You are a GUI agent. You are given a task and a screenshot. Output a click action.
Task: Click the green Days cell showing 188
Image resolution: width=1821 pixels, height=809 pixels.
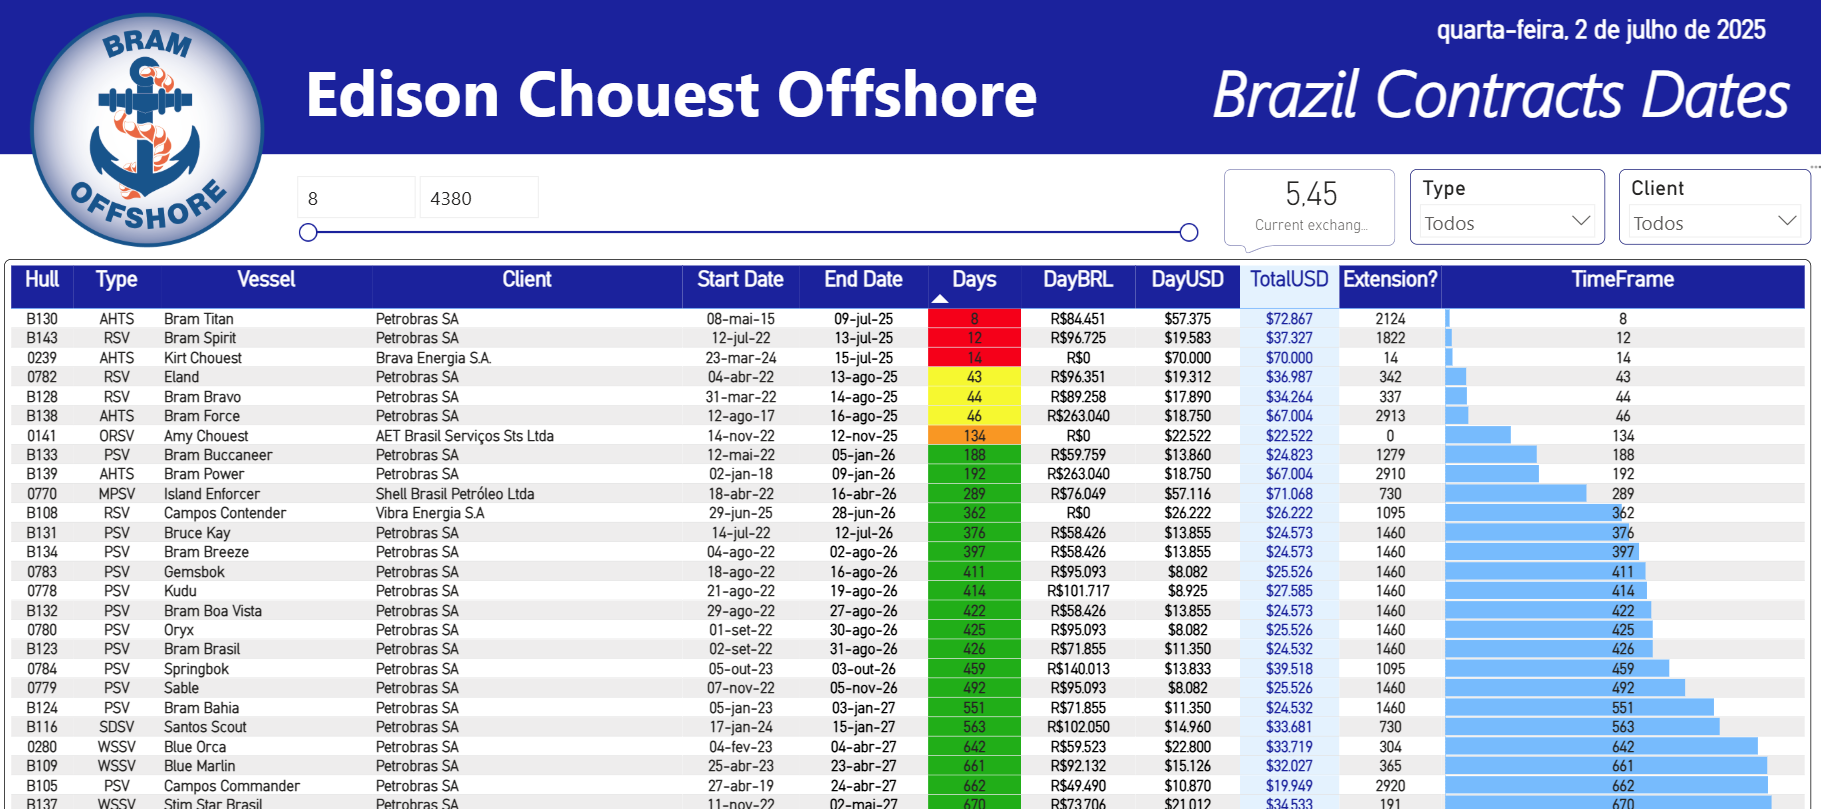click(974, 455)
